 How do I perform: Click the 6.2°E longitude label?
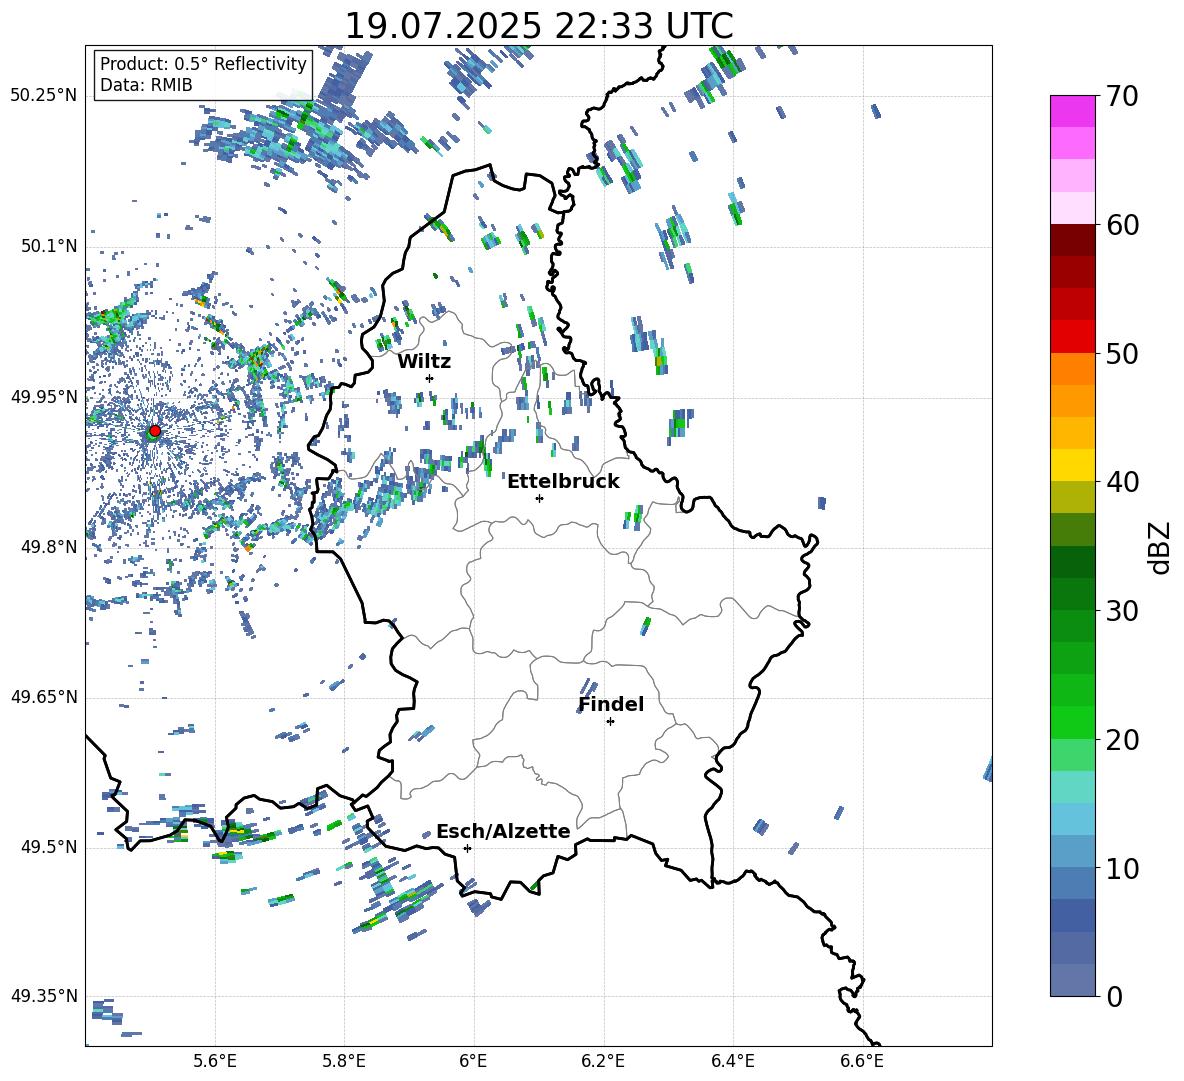[x=603, y=1062]
